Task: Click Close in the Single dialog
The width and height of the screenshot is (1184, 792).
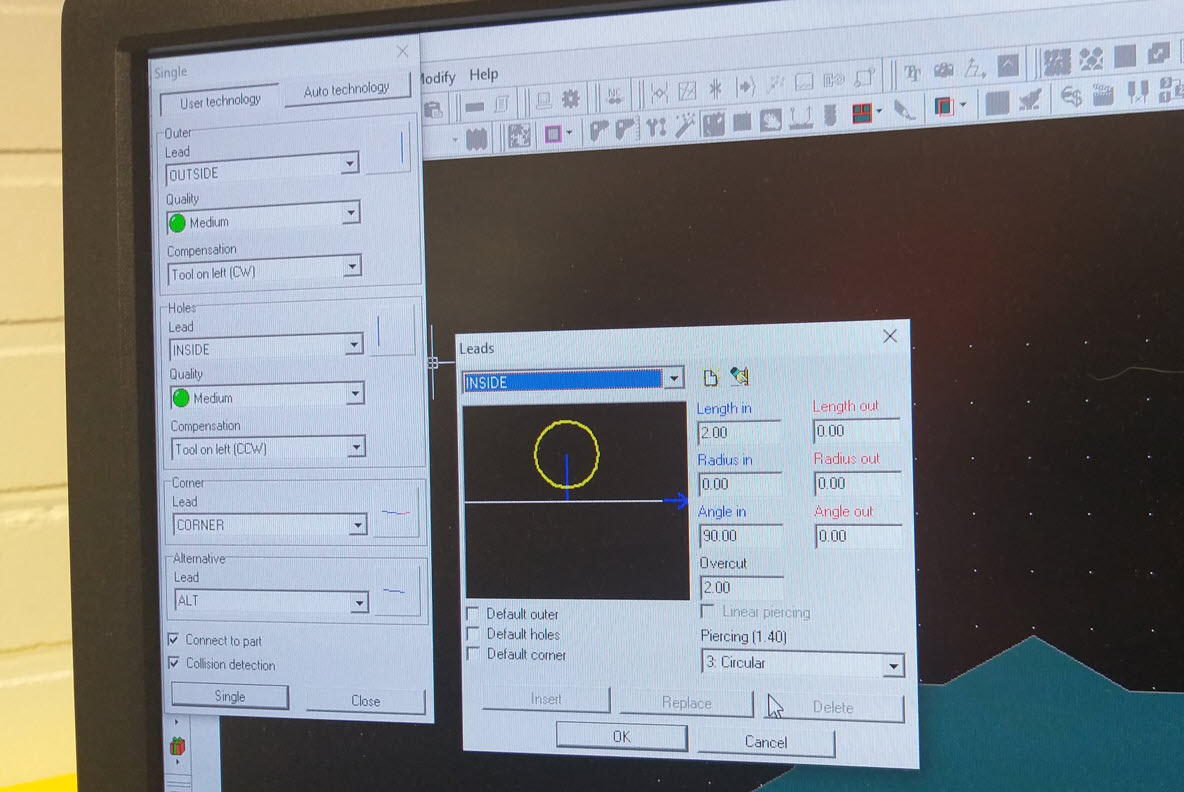Action: tap(365, 701)
